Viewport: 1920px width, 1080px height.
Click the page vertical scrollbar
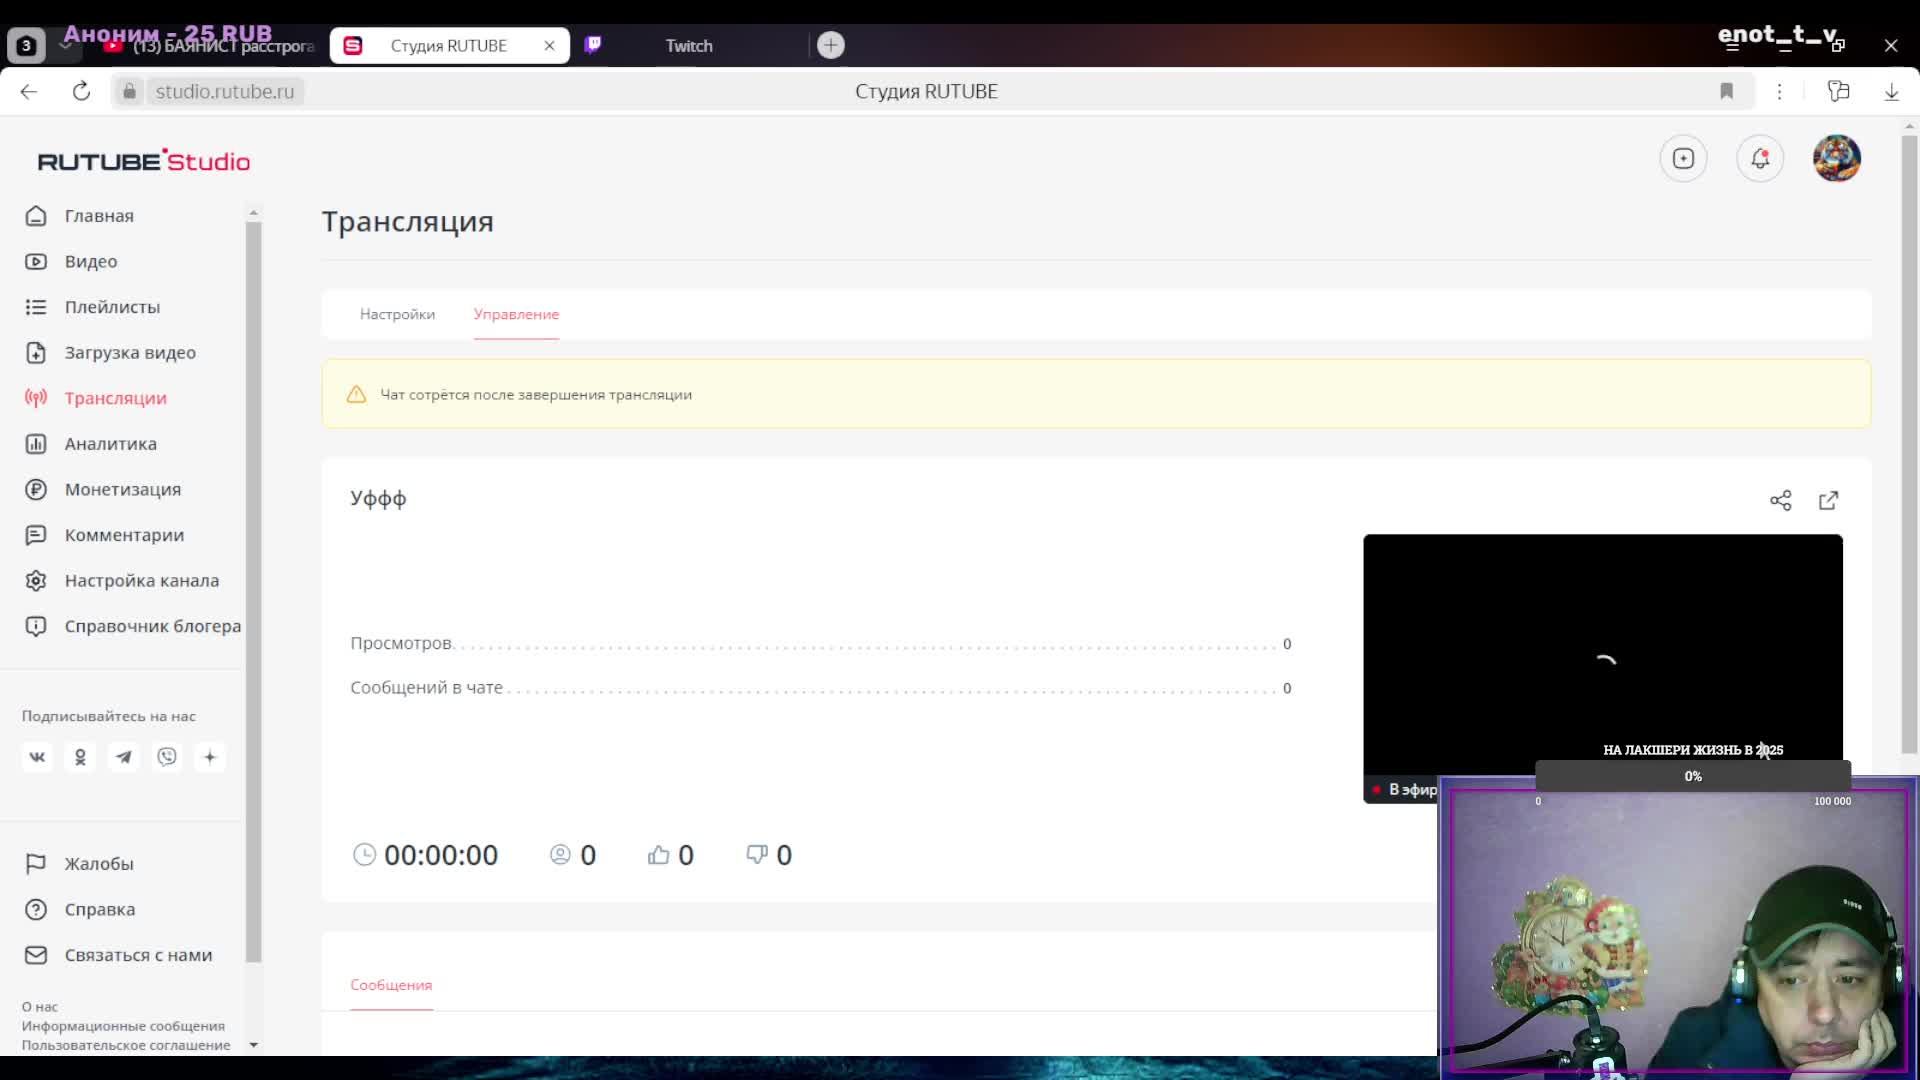(x=1909, y=445)
